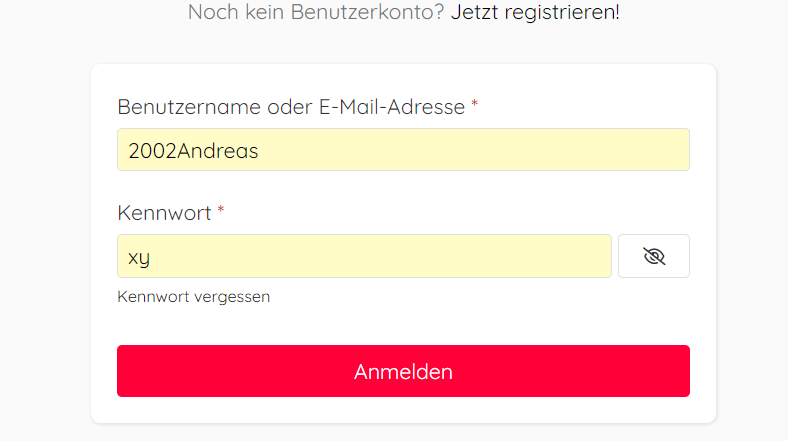Click empty area right of 2002Andreas
This screenshot has height=441, width=788.
click(480, 150)
